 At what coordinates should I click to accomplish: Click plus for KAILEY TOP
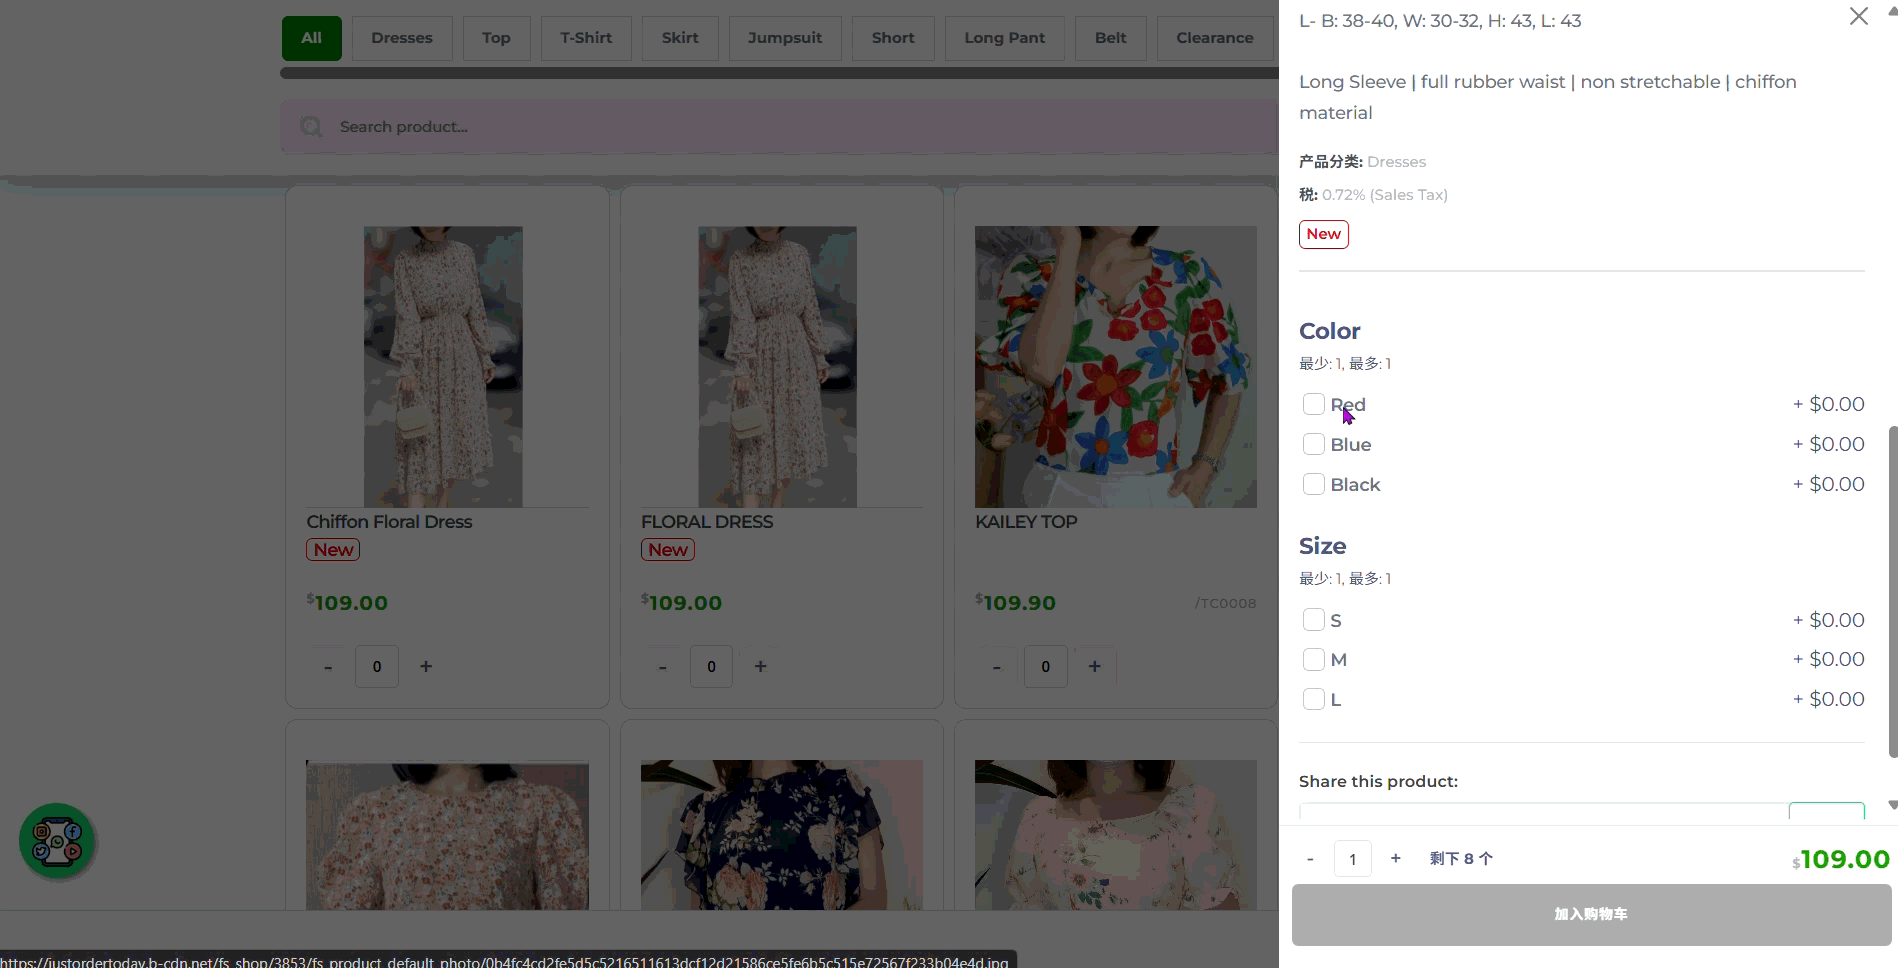point(1094,667)
